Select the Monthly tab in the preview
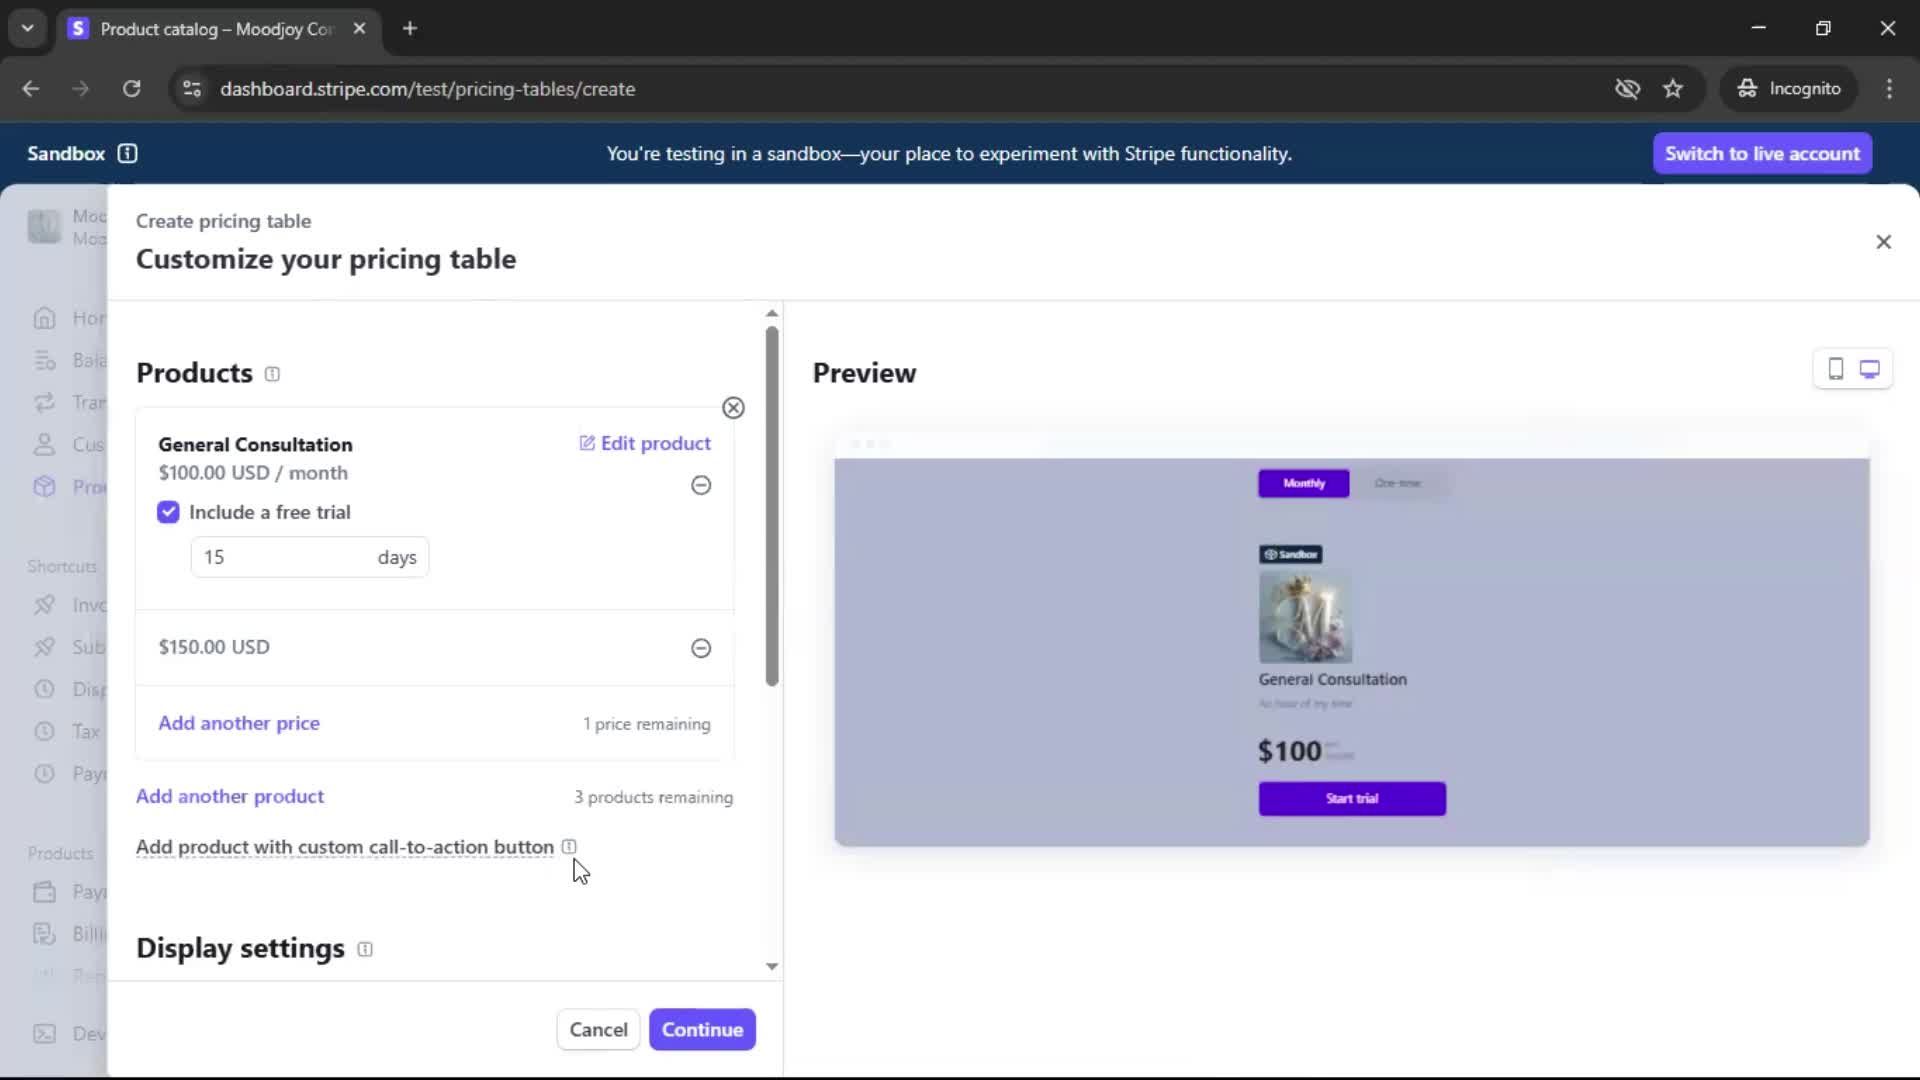Viewport: 1920px width, 1080px height. [x=1303, y=483]
